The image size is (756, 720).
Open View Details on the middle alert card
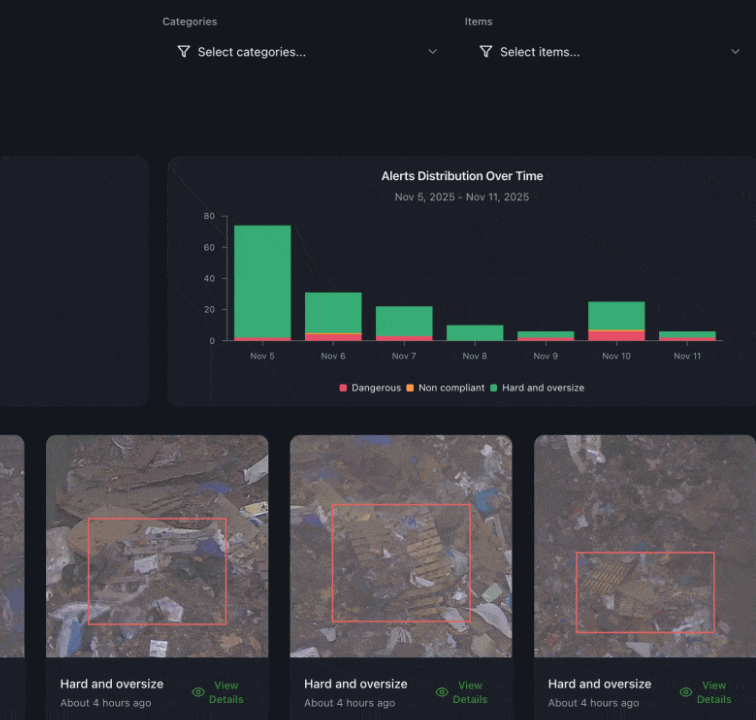470,692
